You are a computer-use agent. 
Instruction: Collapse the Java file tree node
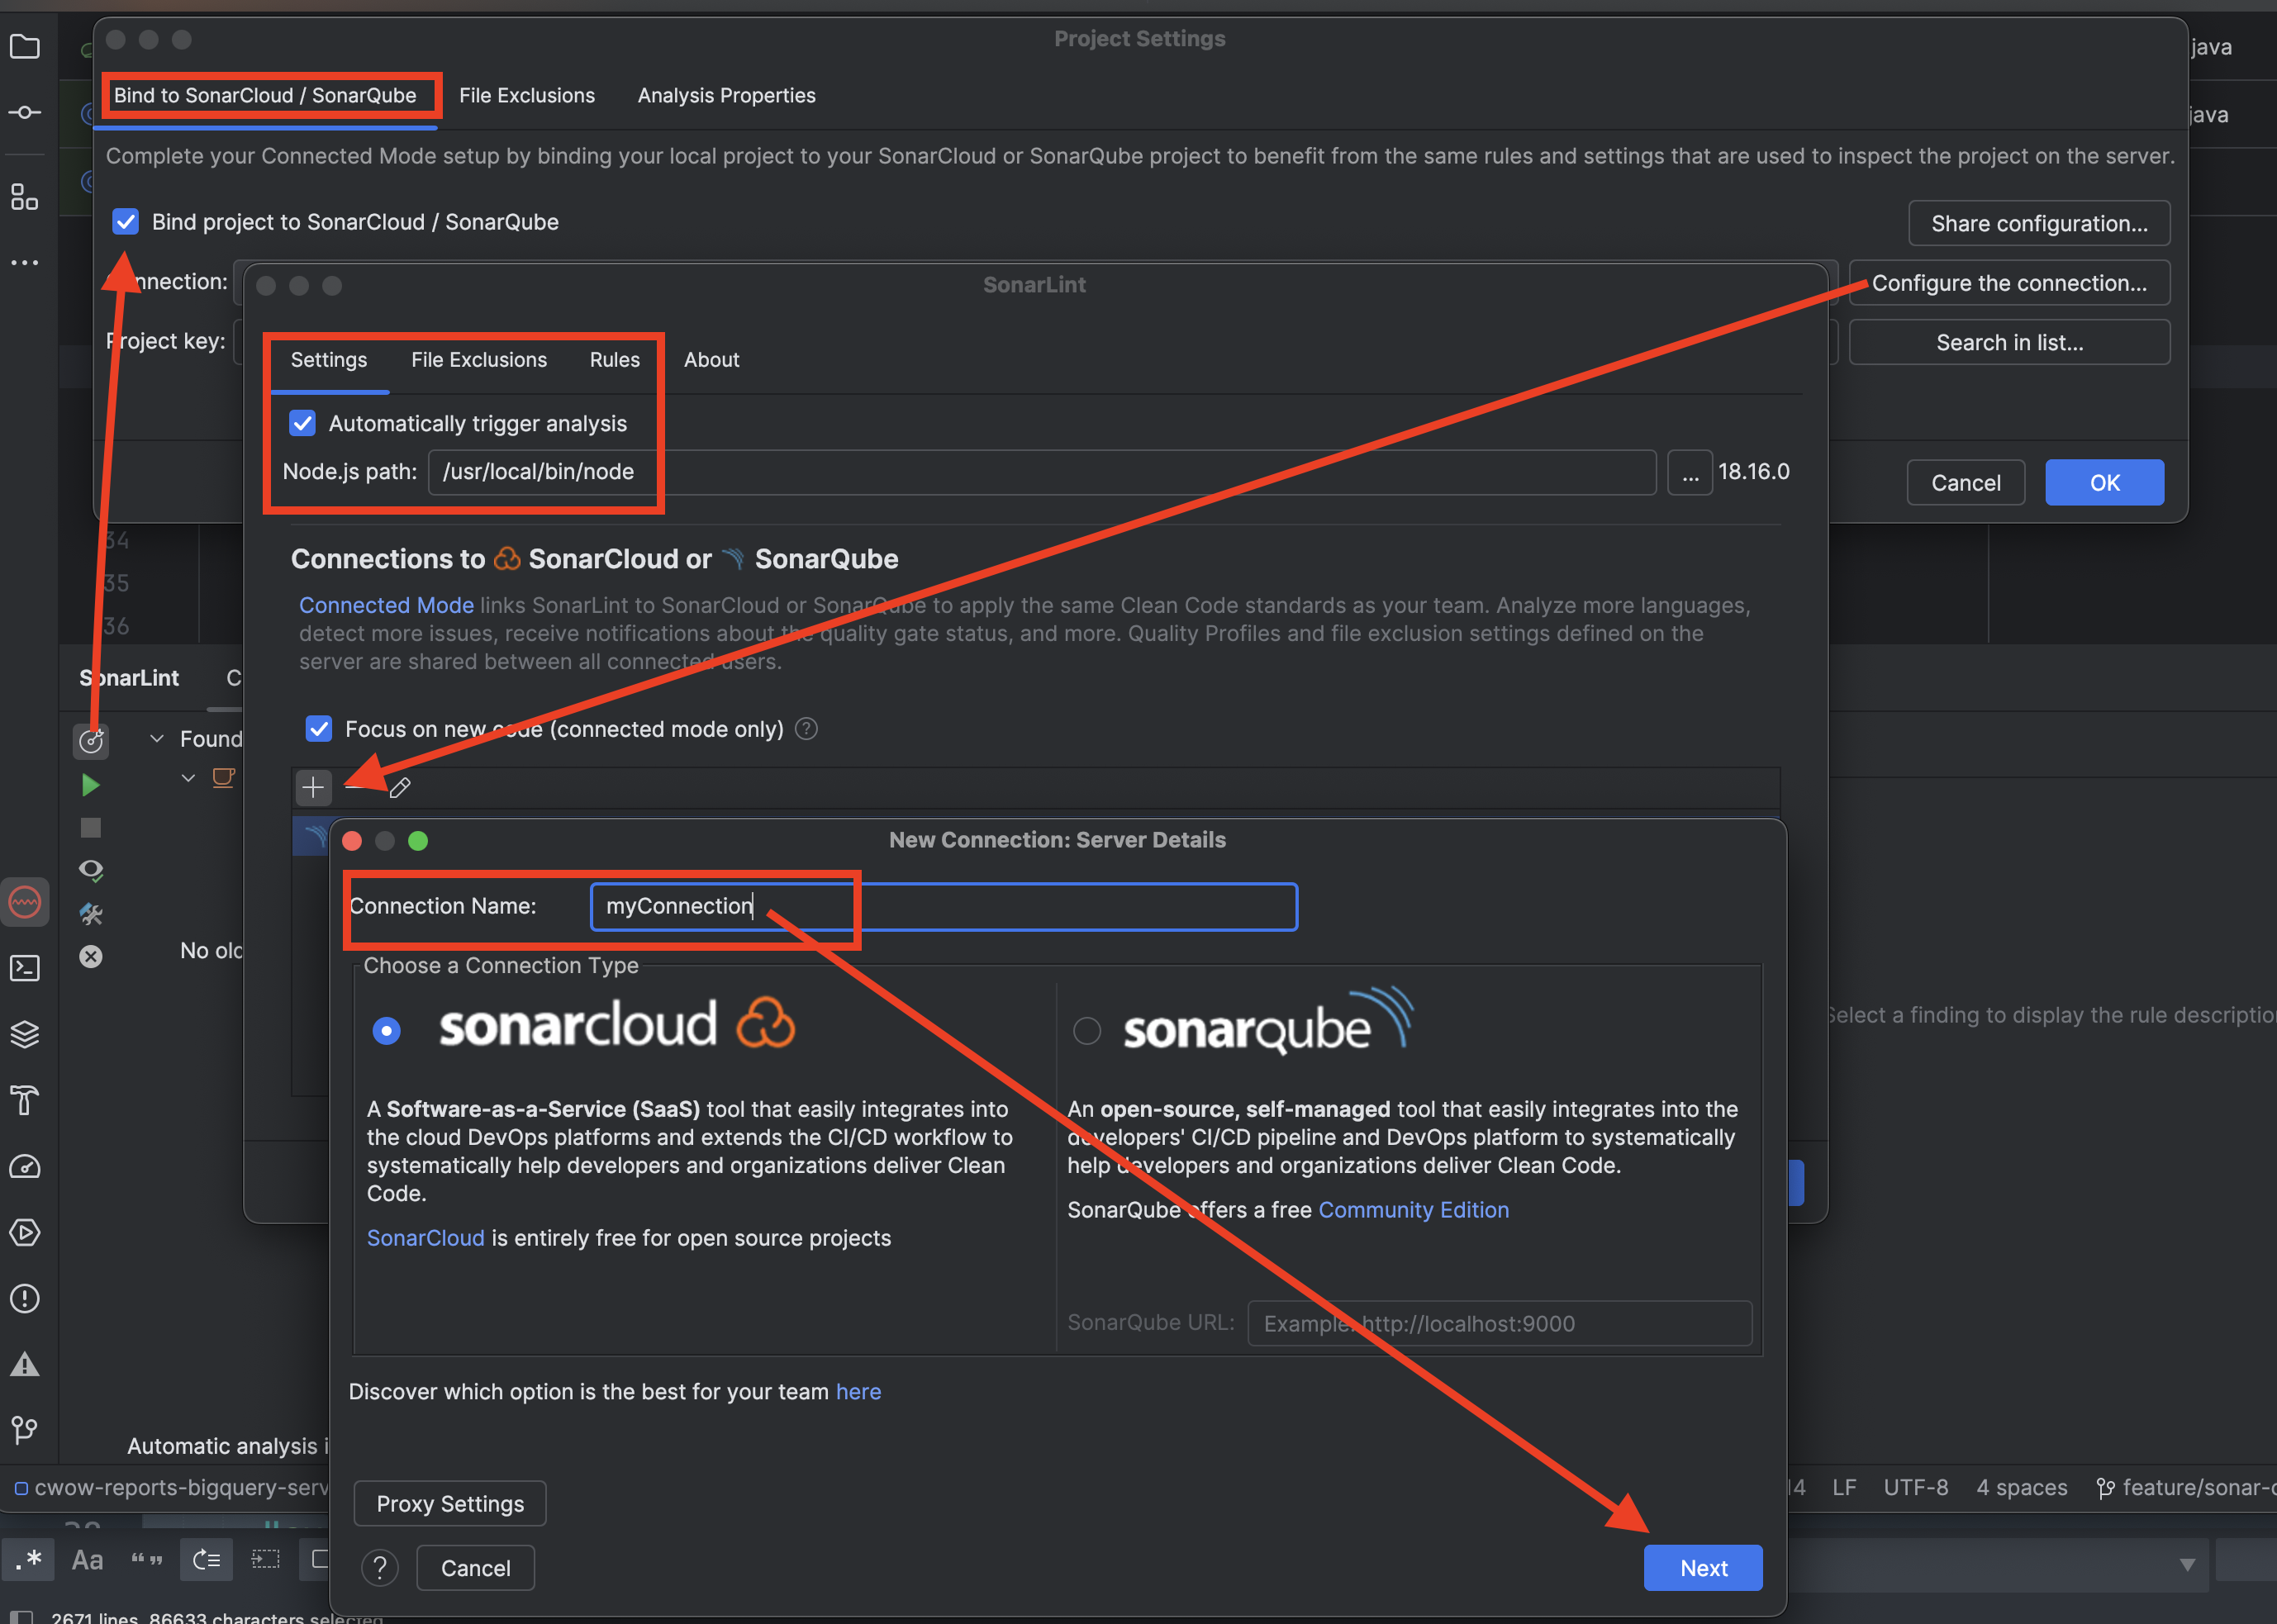point(188,778)
